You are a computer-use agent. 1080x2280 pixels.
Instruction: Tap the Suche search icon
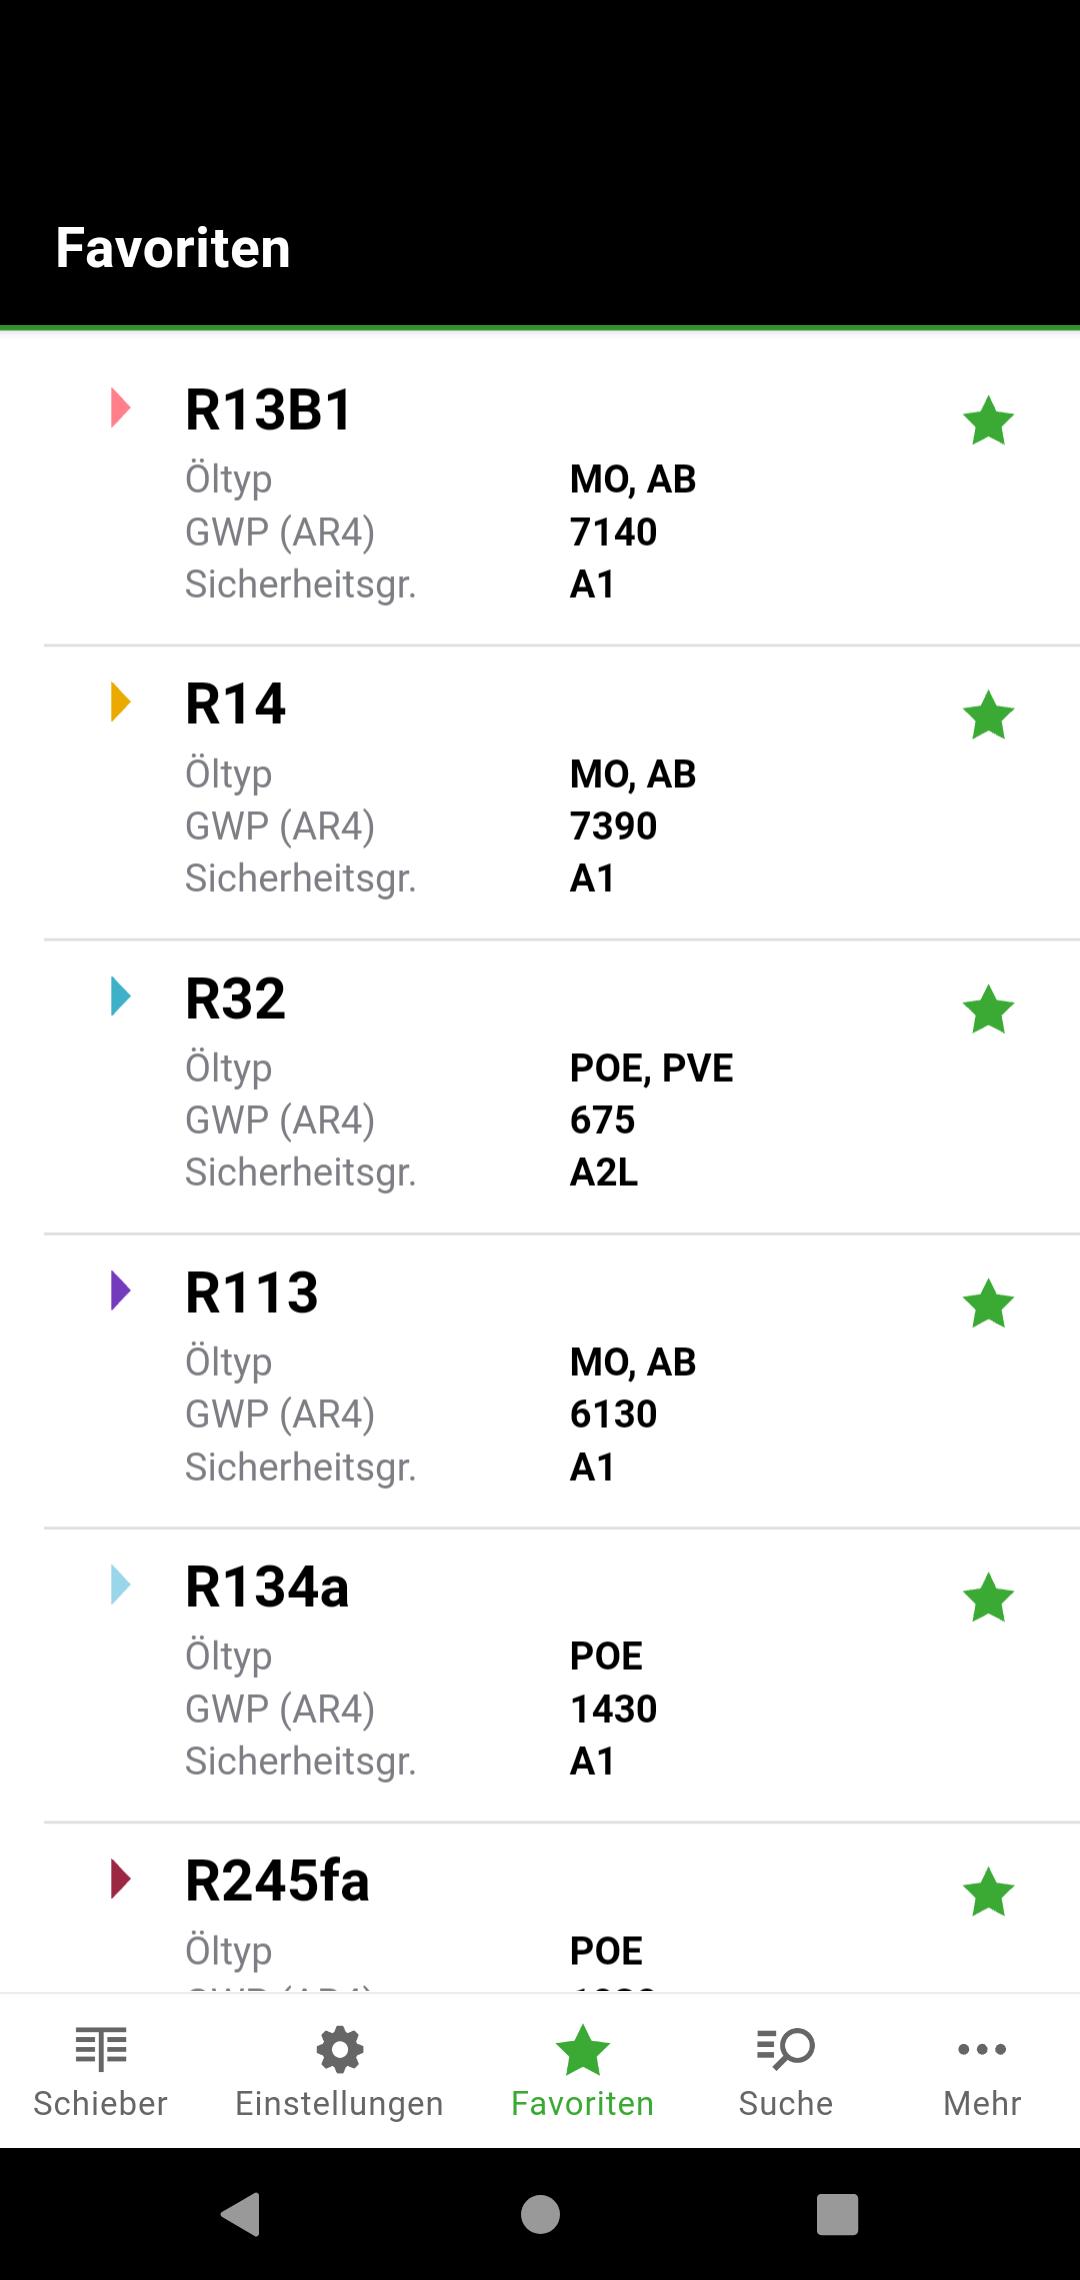click(x=786, y=2048)
